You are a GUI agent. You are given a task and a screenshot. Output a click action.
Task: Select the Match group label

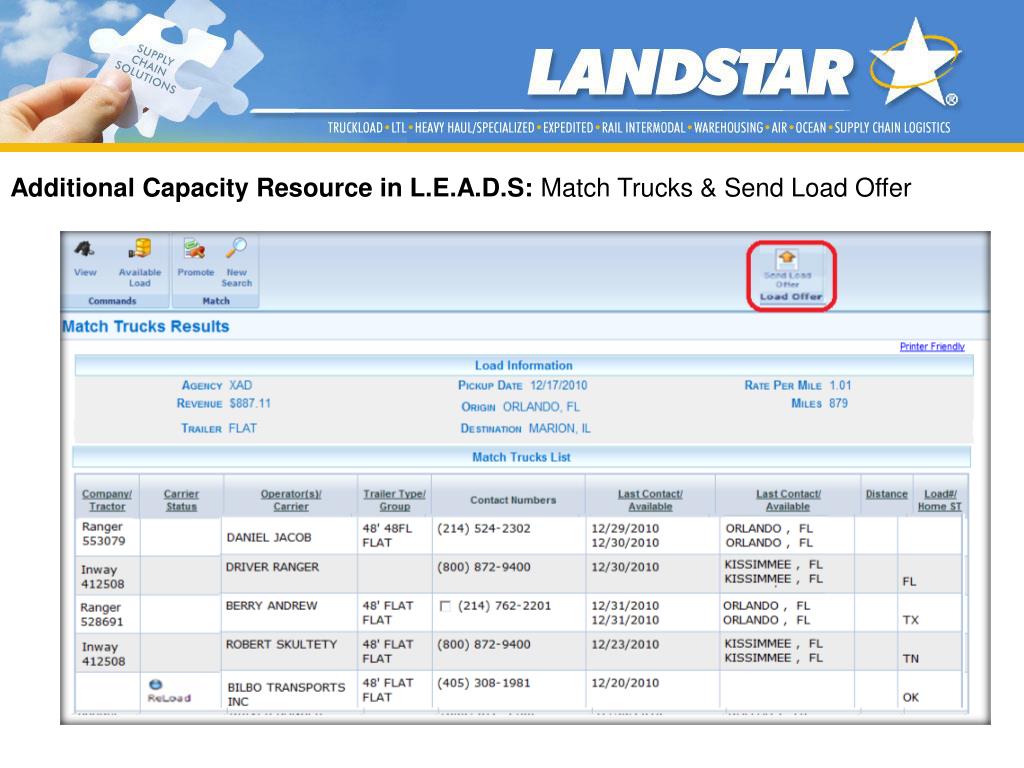(x=216, y=301)
